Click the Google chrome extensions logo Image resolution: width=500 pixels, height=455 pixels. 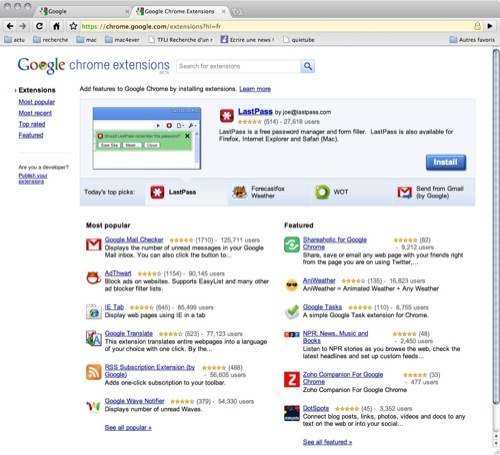(94, 65)
